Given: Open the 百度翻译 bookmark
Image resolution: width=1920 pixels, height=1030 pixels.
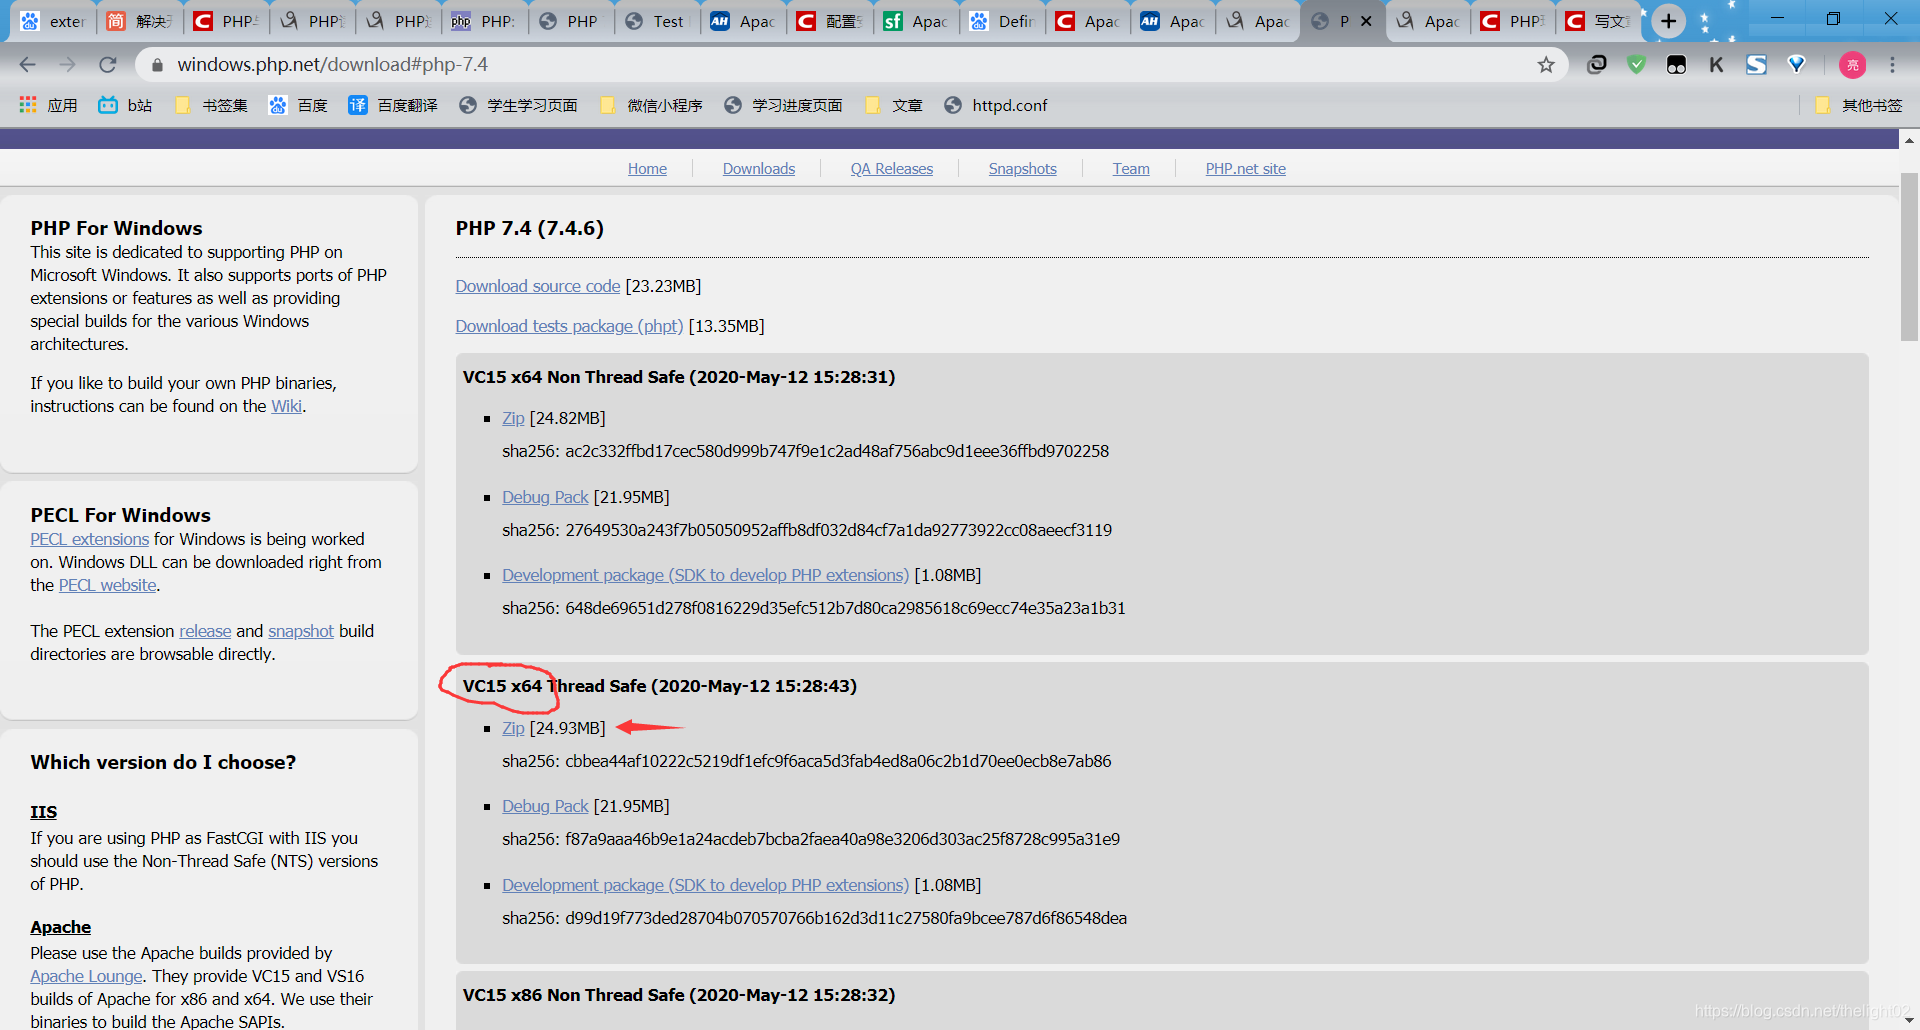Looking at the screenshot, I should coord(393,105).
